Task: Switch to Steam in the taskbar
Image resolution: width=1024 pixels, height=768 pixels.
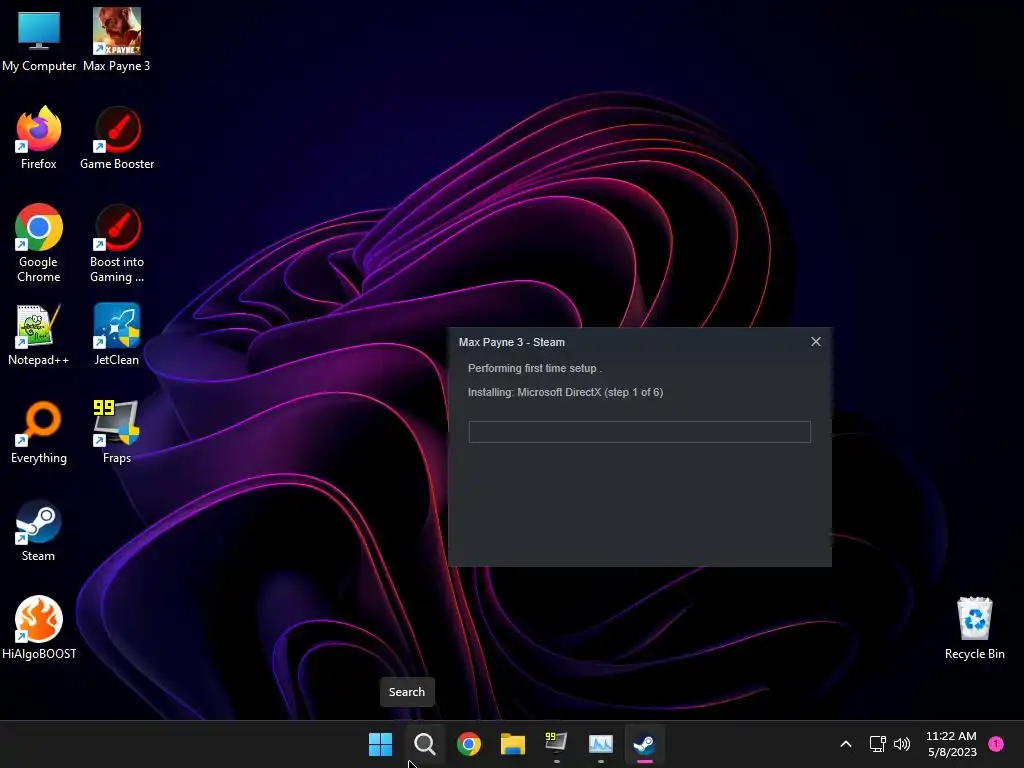Action: (645, 744)
